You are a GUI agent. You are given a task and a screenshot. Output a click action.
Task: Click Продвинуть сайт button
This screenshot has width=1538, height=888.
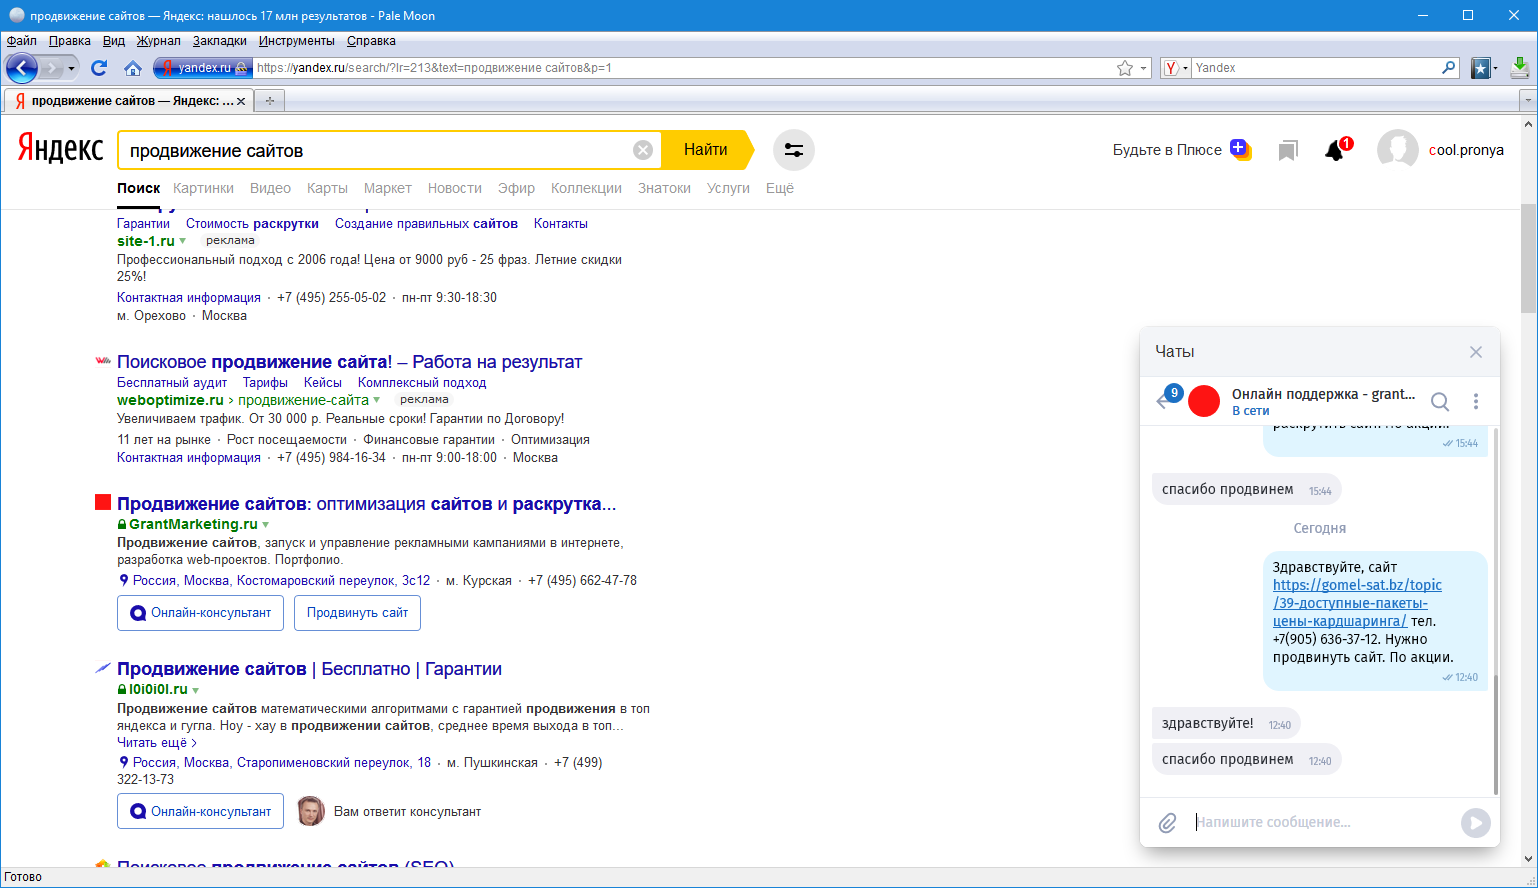tap(357, 613)
